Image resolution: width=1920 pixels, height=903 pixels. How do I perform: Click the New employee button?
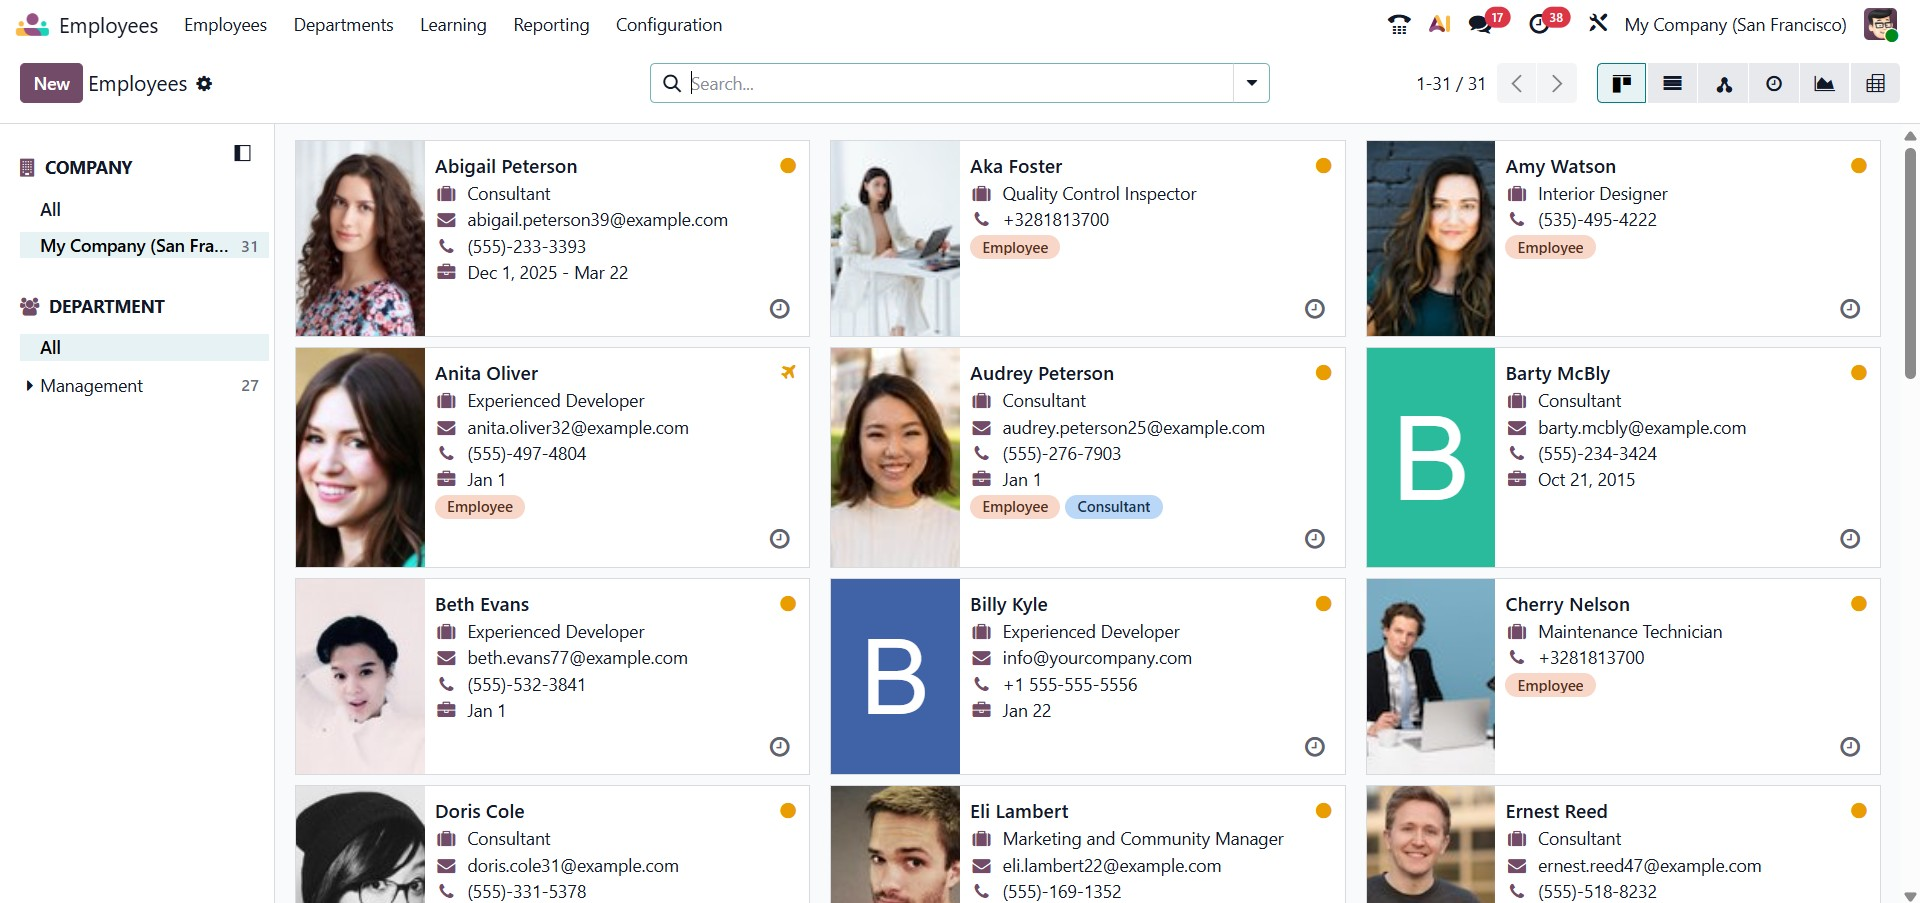(x=51, y=84)
